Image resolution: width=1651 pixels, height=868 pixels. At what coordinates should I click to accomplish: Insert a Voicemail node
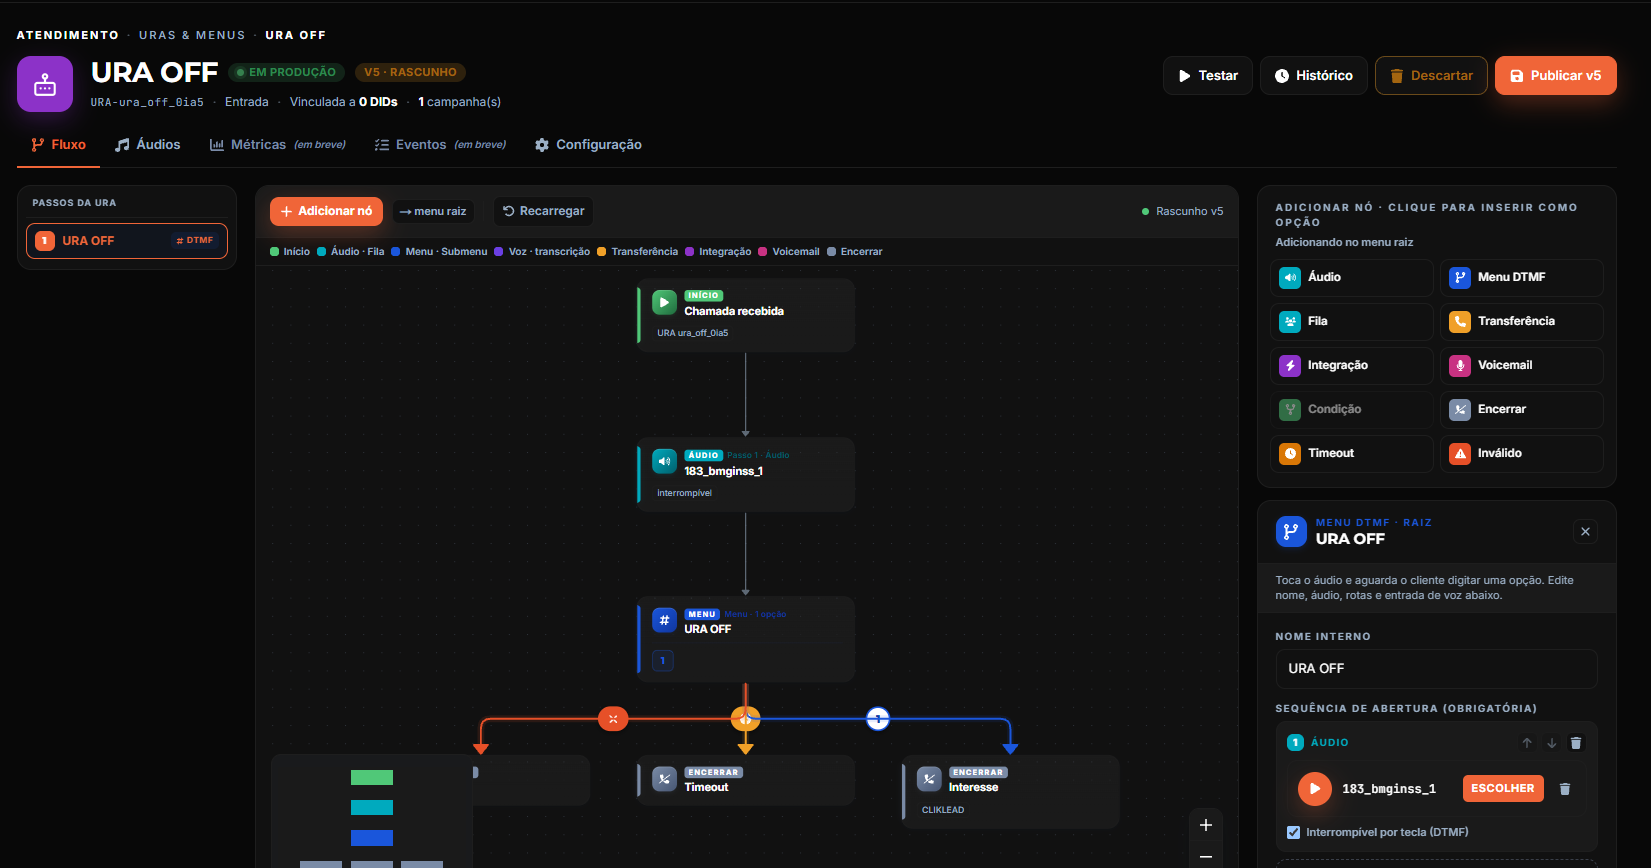1521,365
